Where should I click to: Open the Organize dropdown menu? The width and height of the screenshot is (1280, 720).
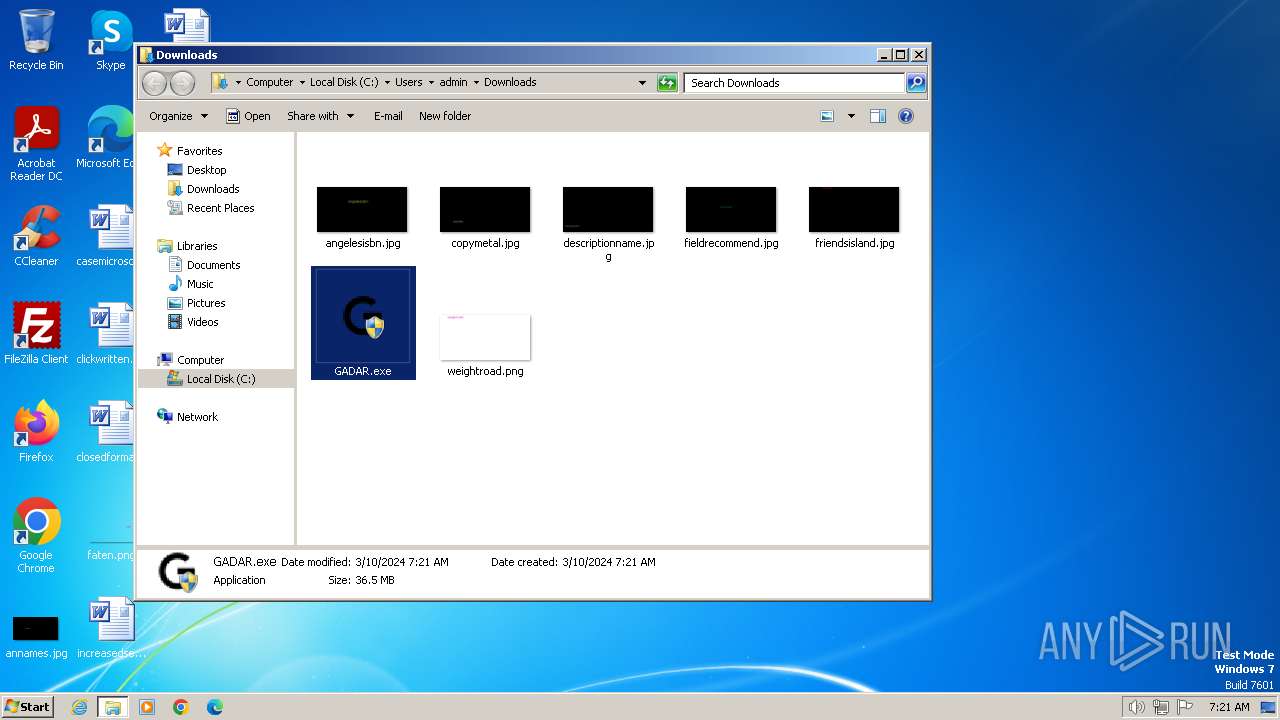click(x=178, y=116)
